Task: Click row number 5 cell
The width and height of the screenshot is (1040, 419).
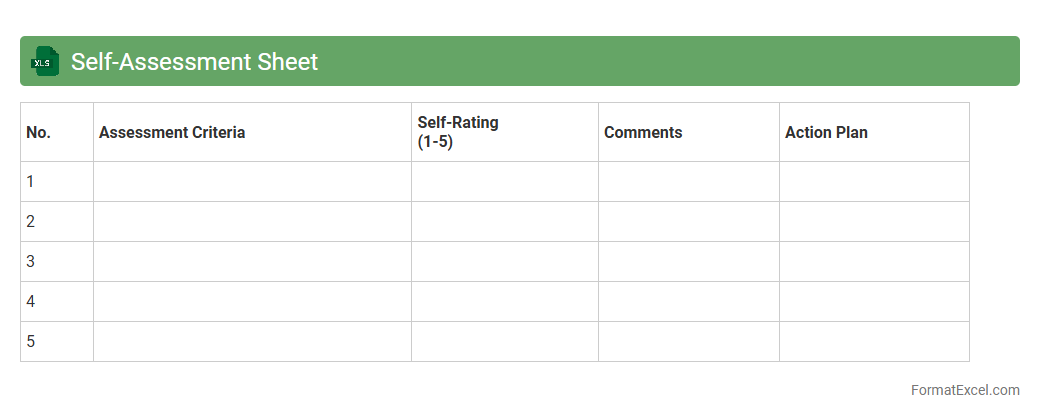Action: click(x=56, y=342)
